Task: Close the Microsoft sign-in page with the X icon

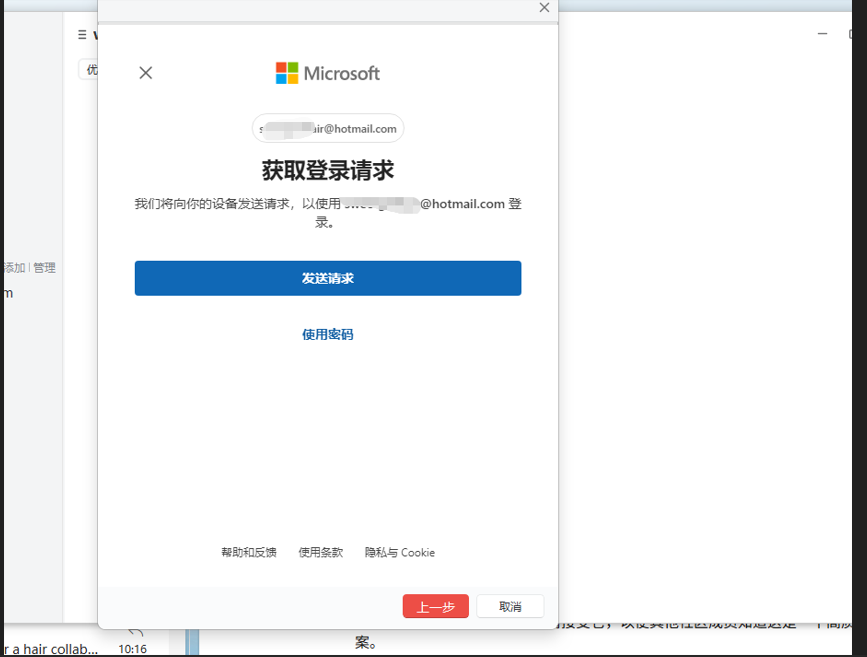Action: [146, 73]
